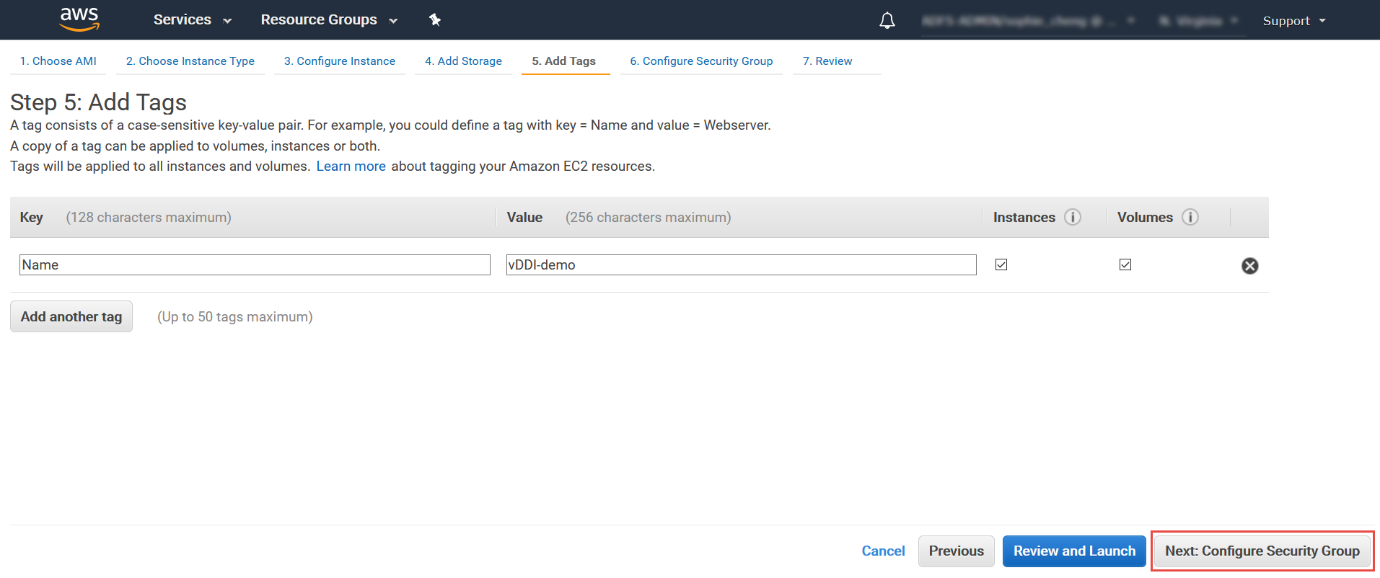Proceed with Next: Configure Security Group

coord(1262,551)
